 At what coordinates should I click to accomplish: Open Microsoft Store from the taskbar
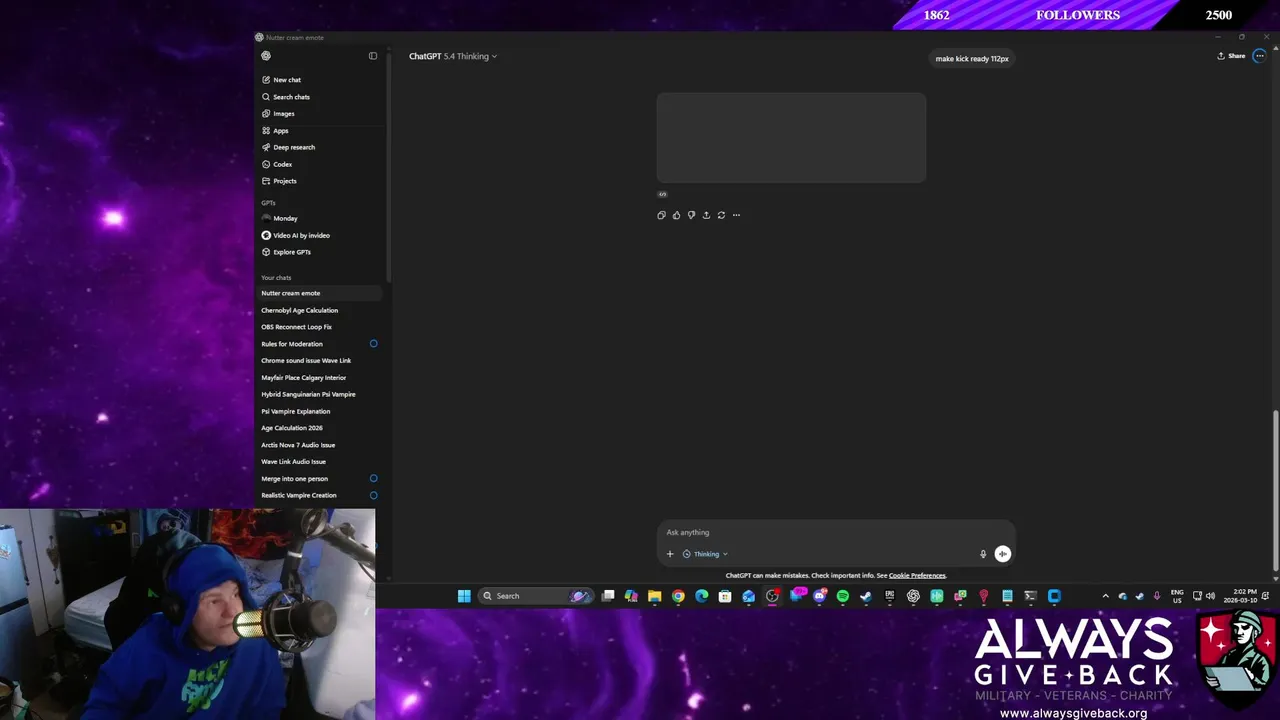click(725, 596)
